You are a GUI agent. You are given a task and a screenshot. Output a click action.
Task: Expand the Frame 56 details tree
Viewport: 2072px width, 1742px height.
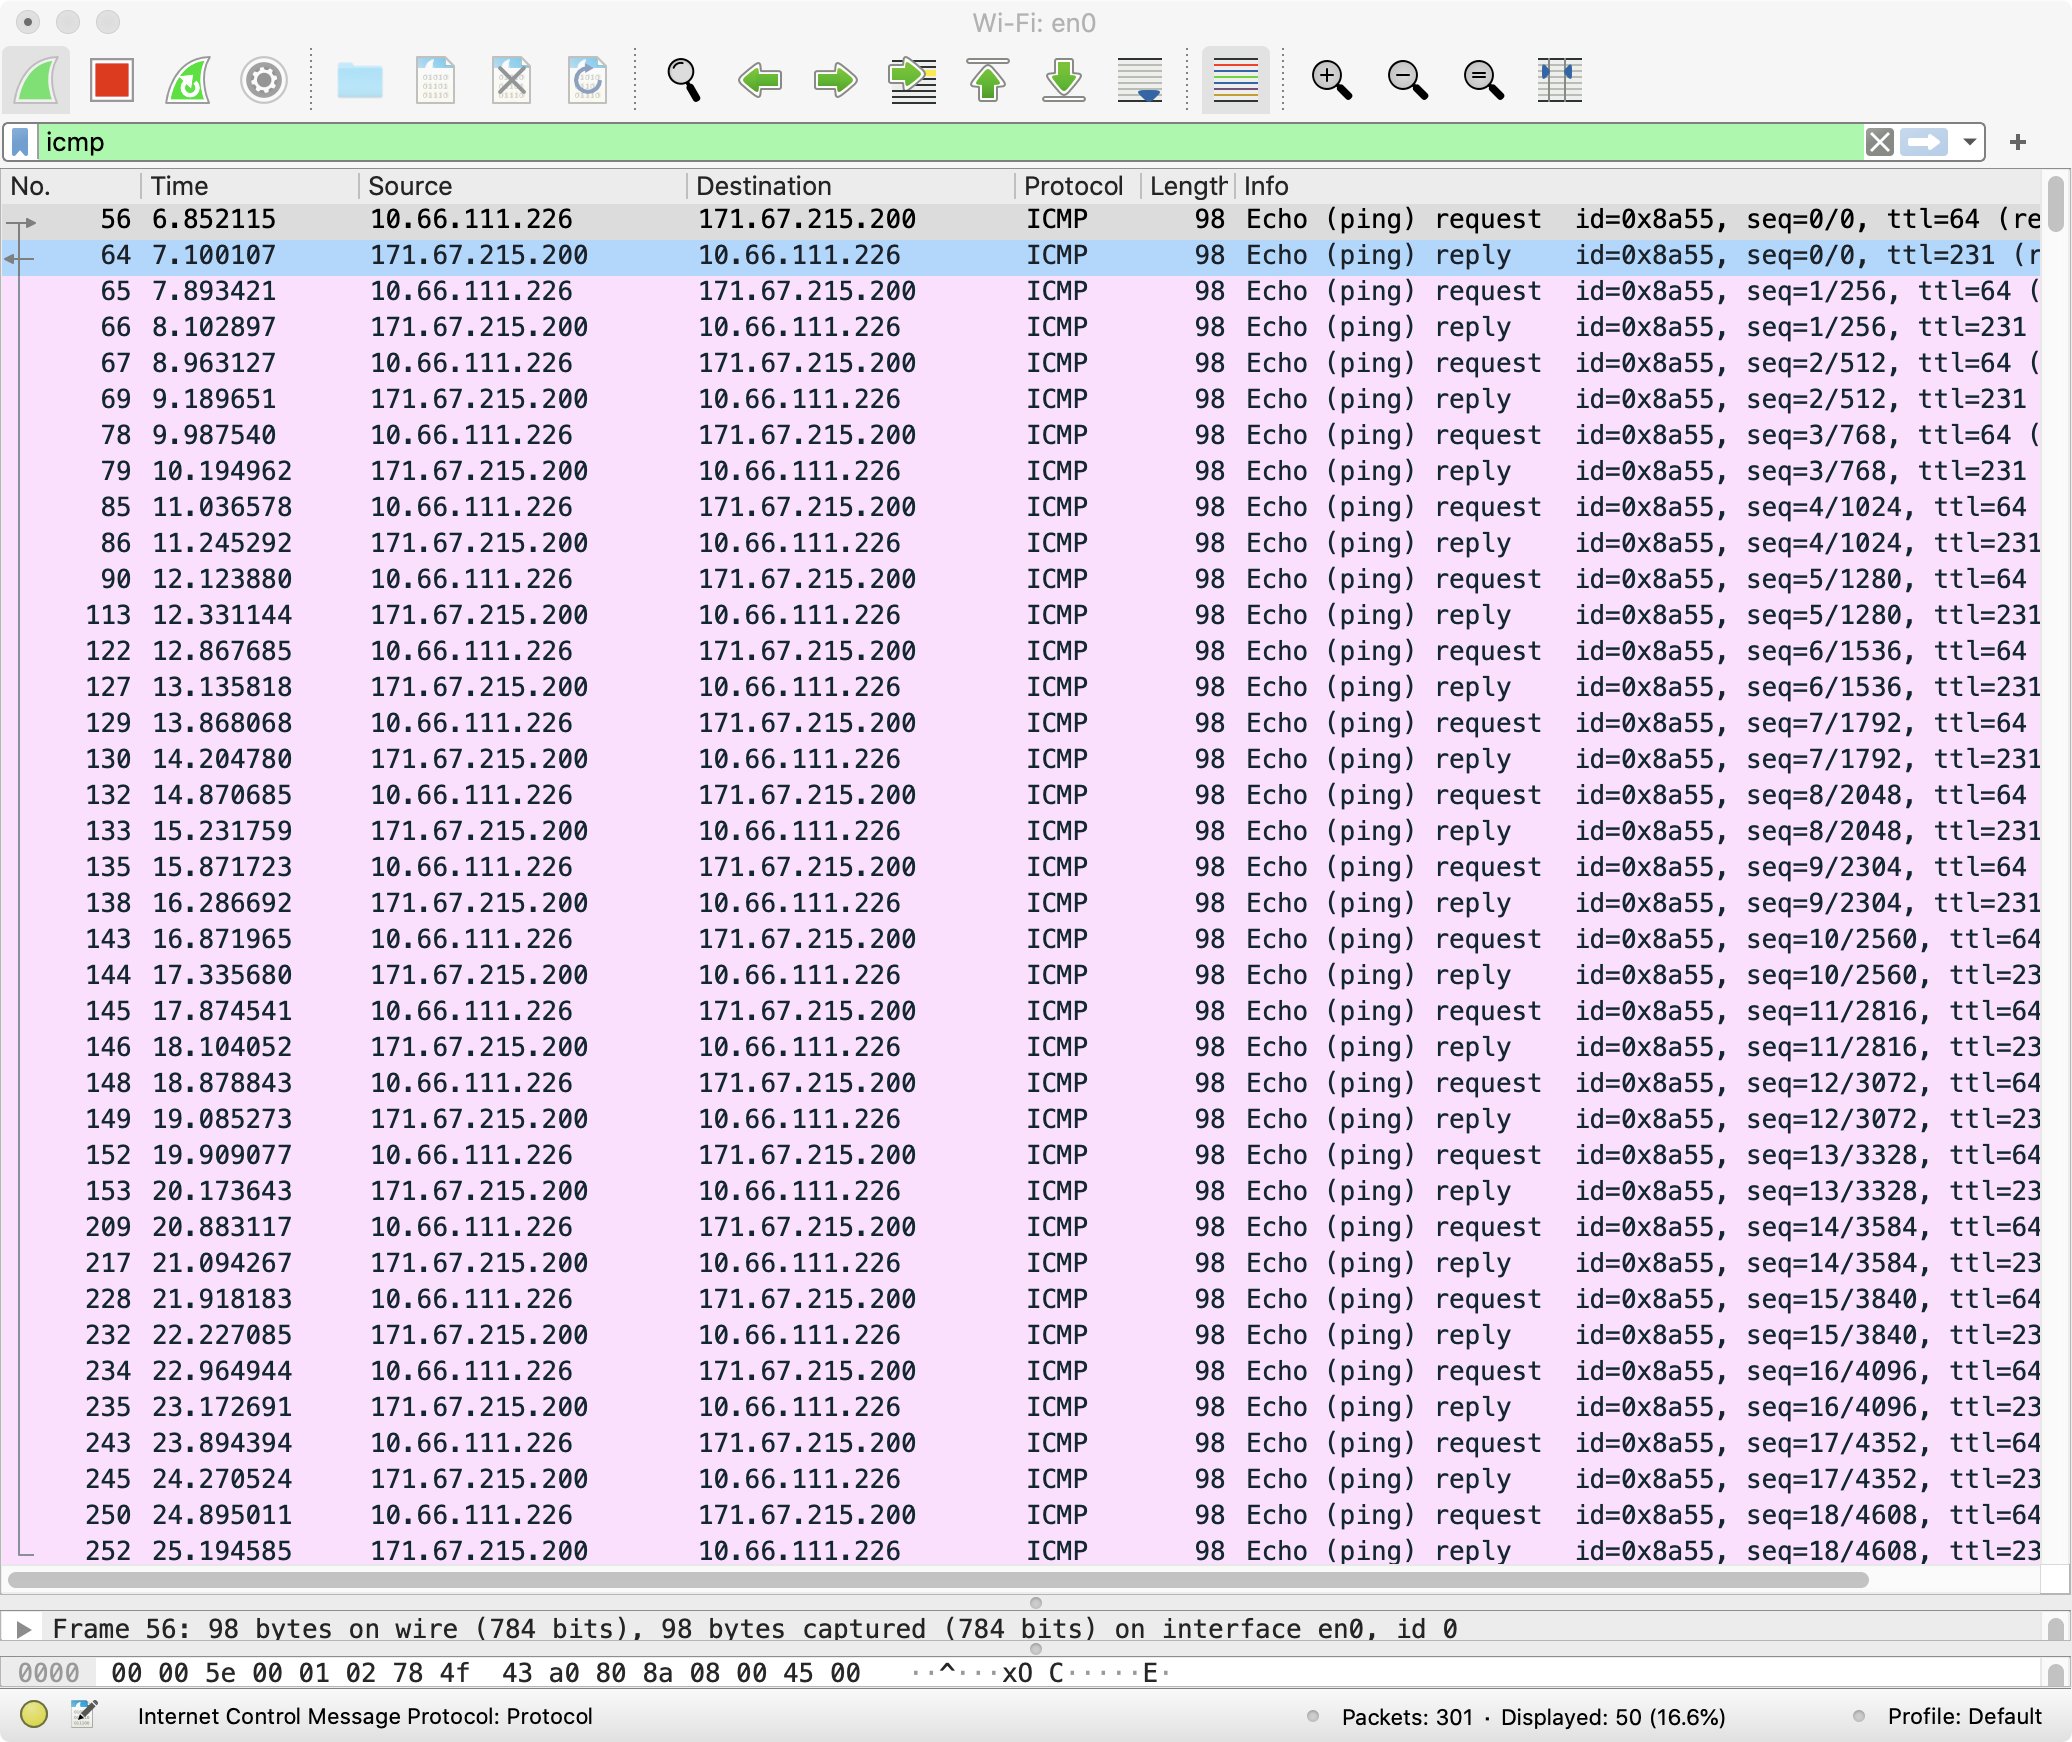pos(24,1629)
